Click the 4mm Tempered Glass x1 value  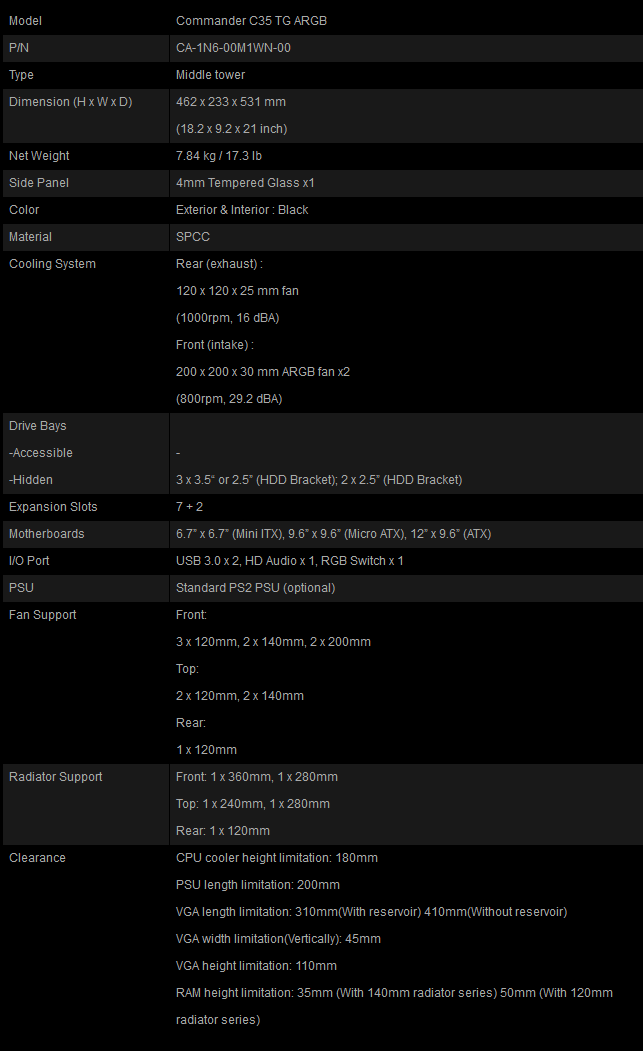click(x=245, y=182)
